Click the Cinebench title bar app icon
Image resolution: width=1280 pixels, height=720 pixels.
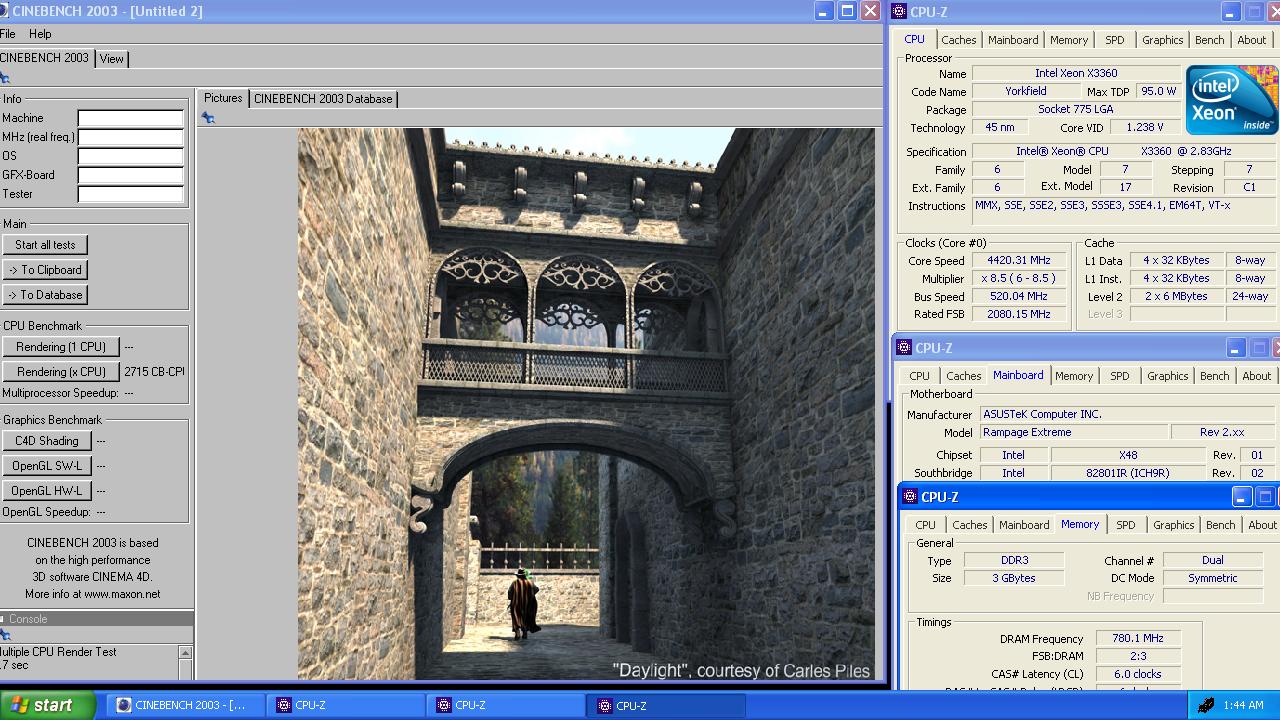(x=4, y=11)
